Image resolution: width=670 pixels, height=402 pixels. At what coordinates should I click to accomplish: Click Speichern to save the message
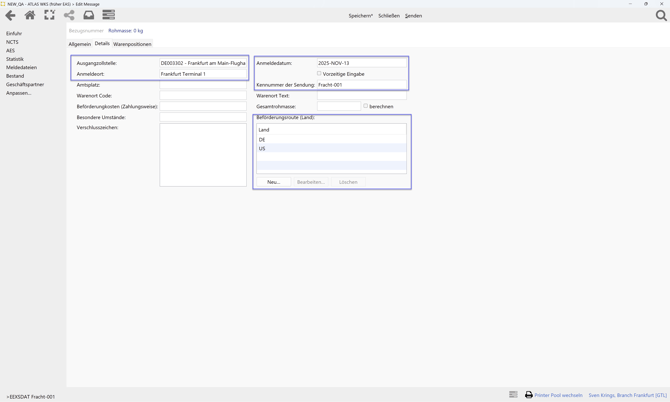(360, 16)
